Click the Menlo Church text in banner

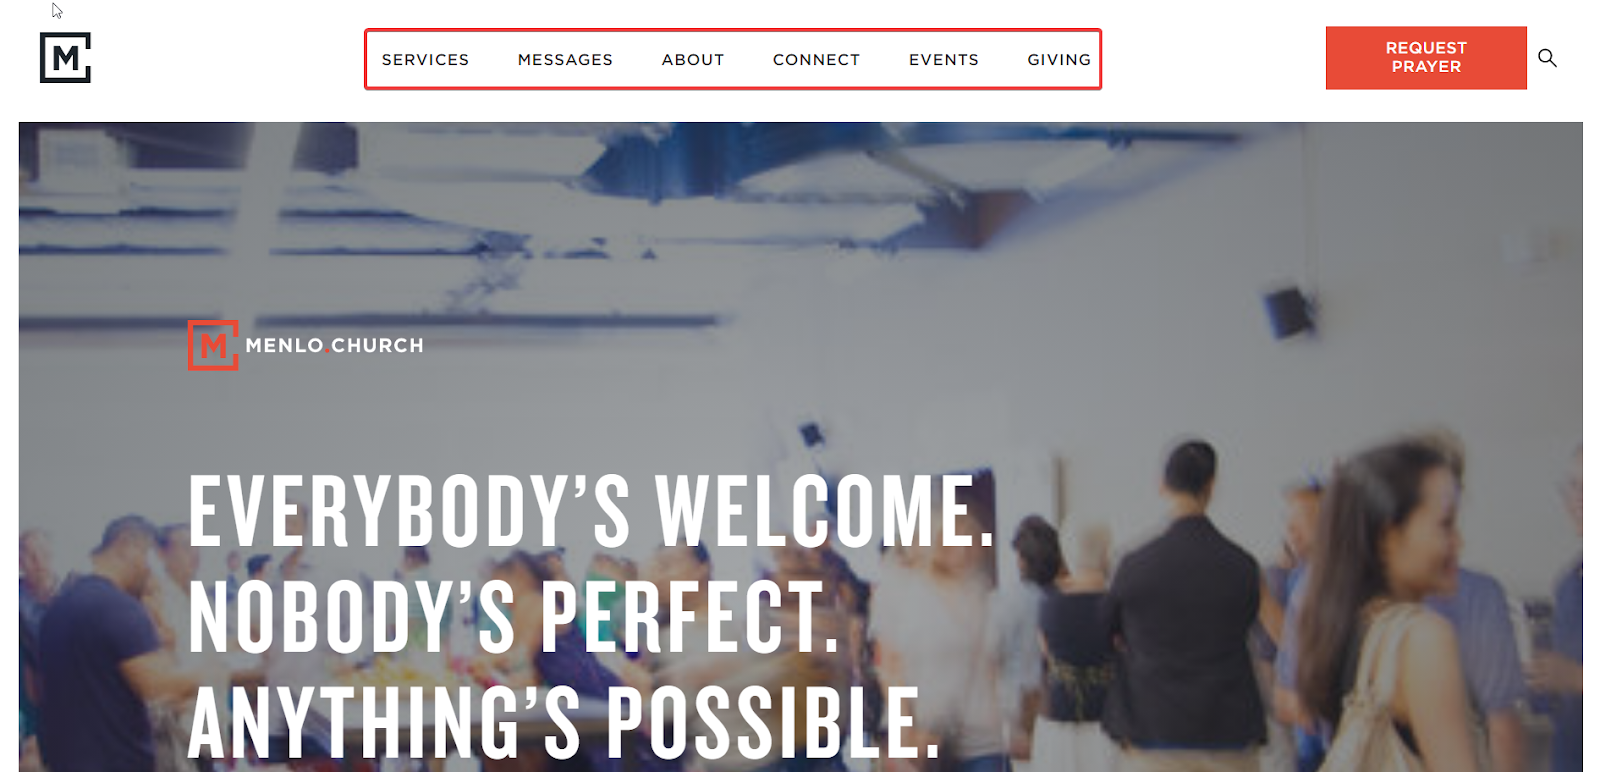click(334, 346)
